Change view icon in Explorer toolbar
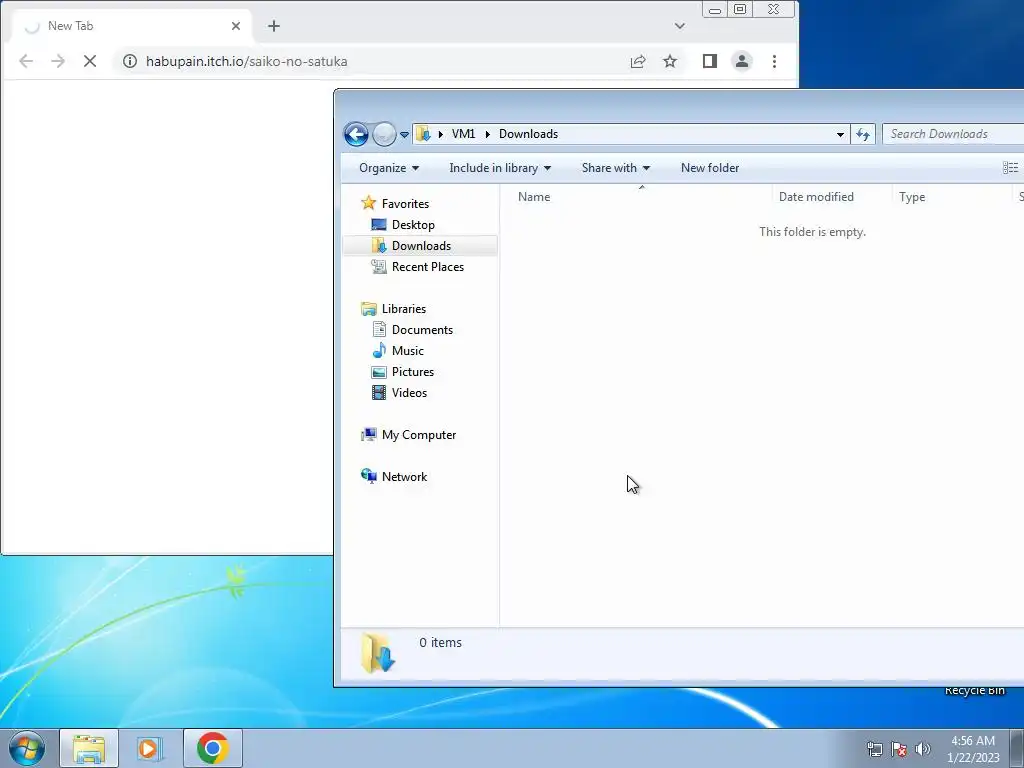This screenshot has width=1024, height=768. (1010, 168)
